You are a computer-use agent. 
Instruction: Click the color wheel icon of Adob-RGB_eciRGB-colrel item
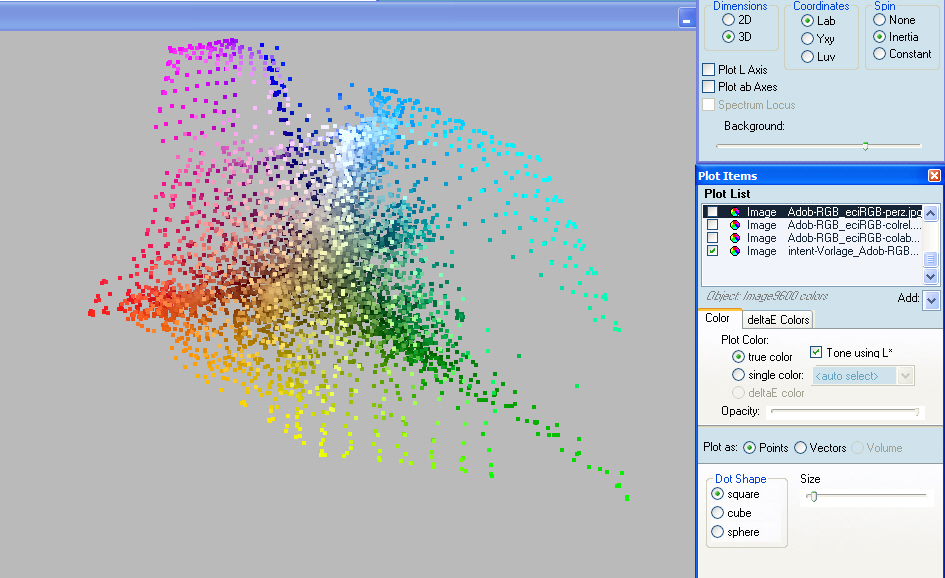click(x=736, y=225)
